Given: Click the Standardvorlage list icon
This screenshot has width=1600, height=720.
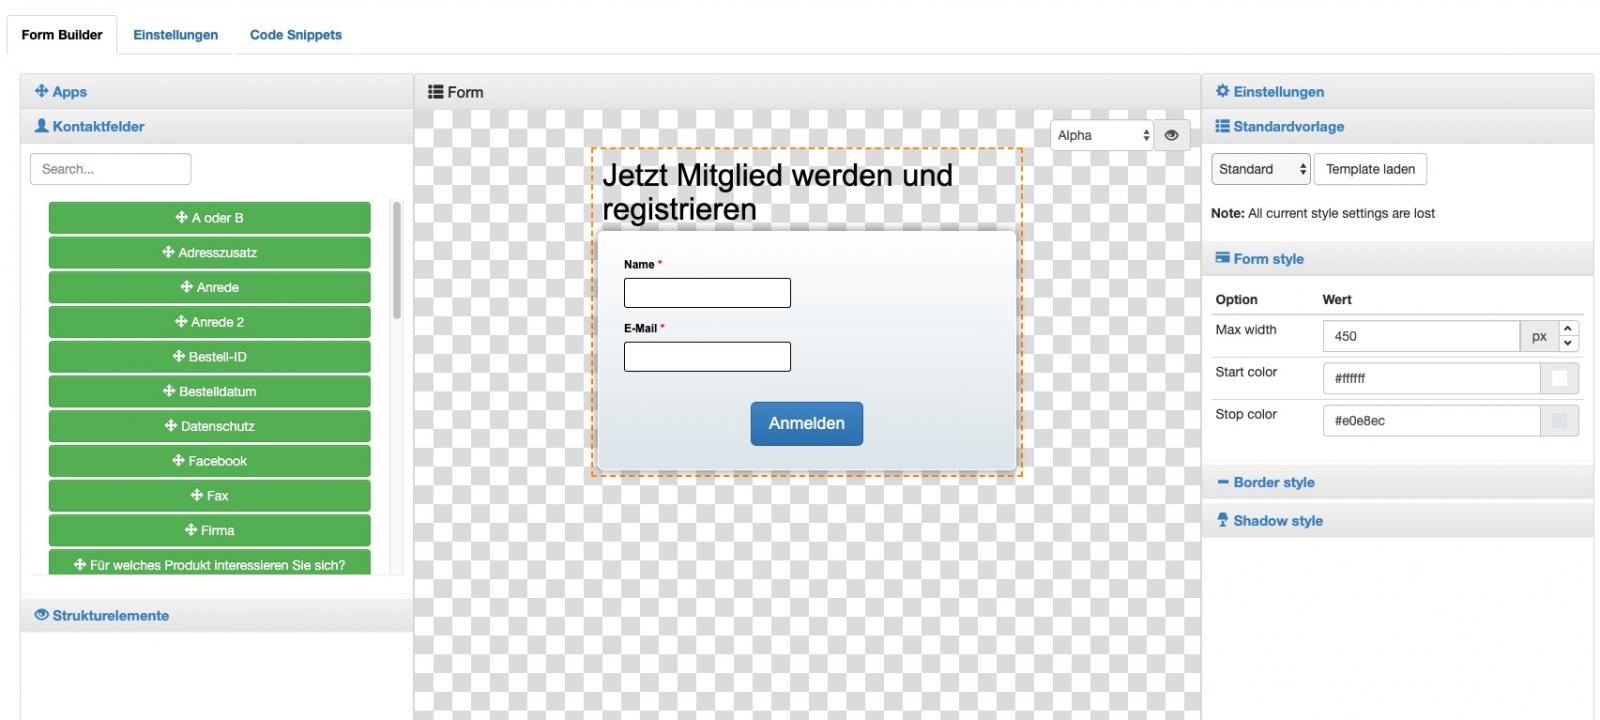Looking at the screenshot, I should [1222, 126].
